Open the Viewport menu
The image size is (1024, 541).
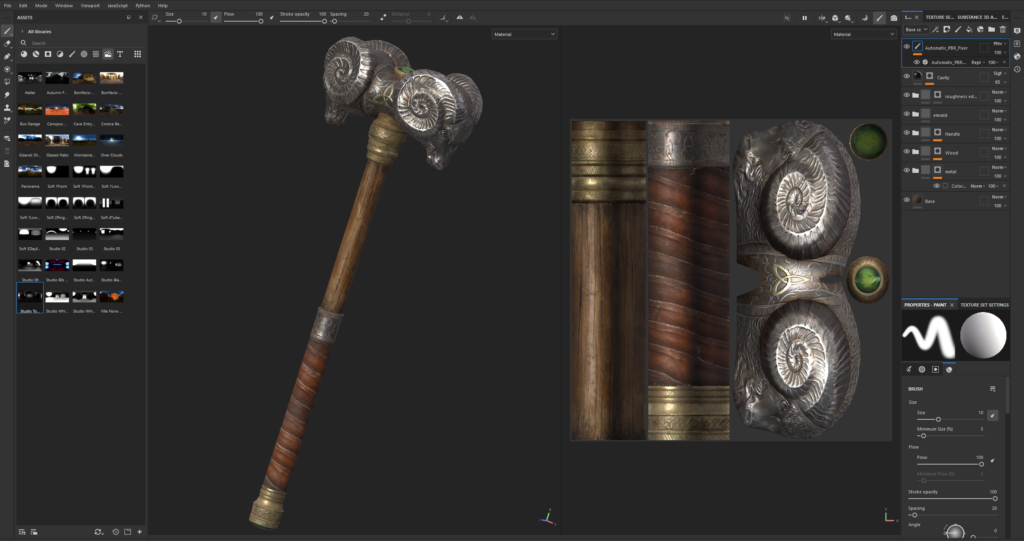pos(89,5)
